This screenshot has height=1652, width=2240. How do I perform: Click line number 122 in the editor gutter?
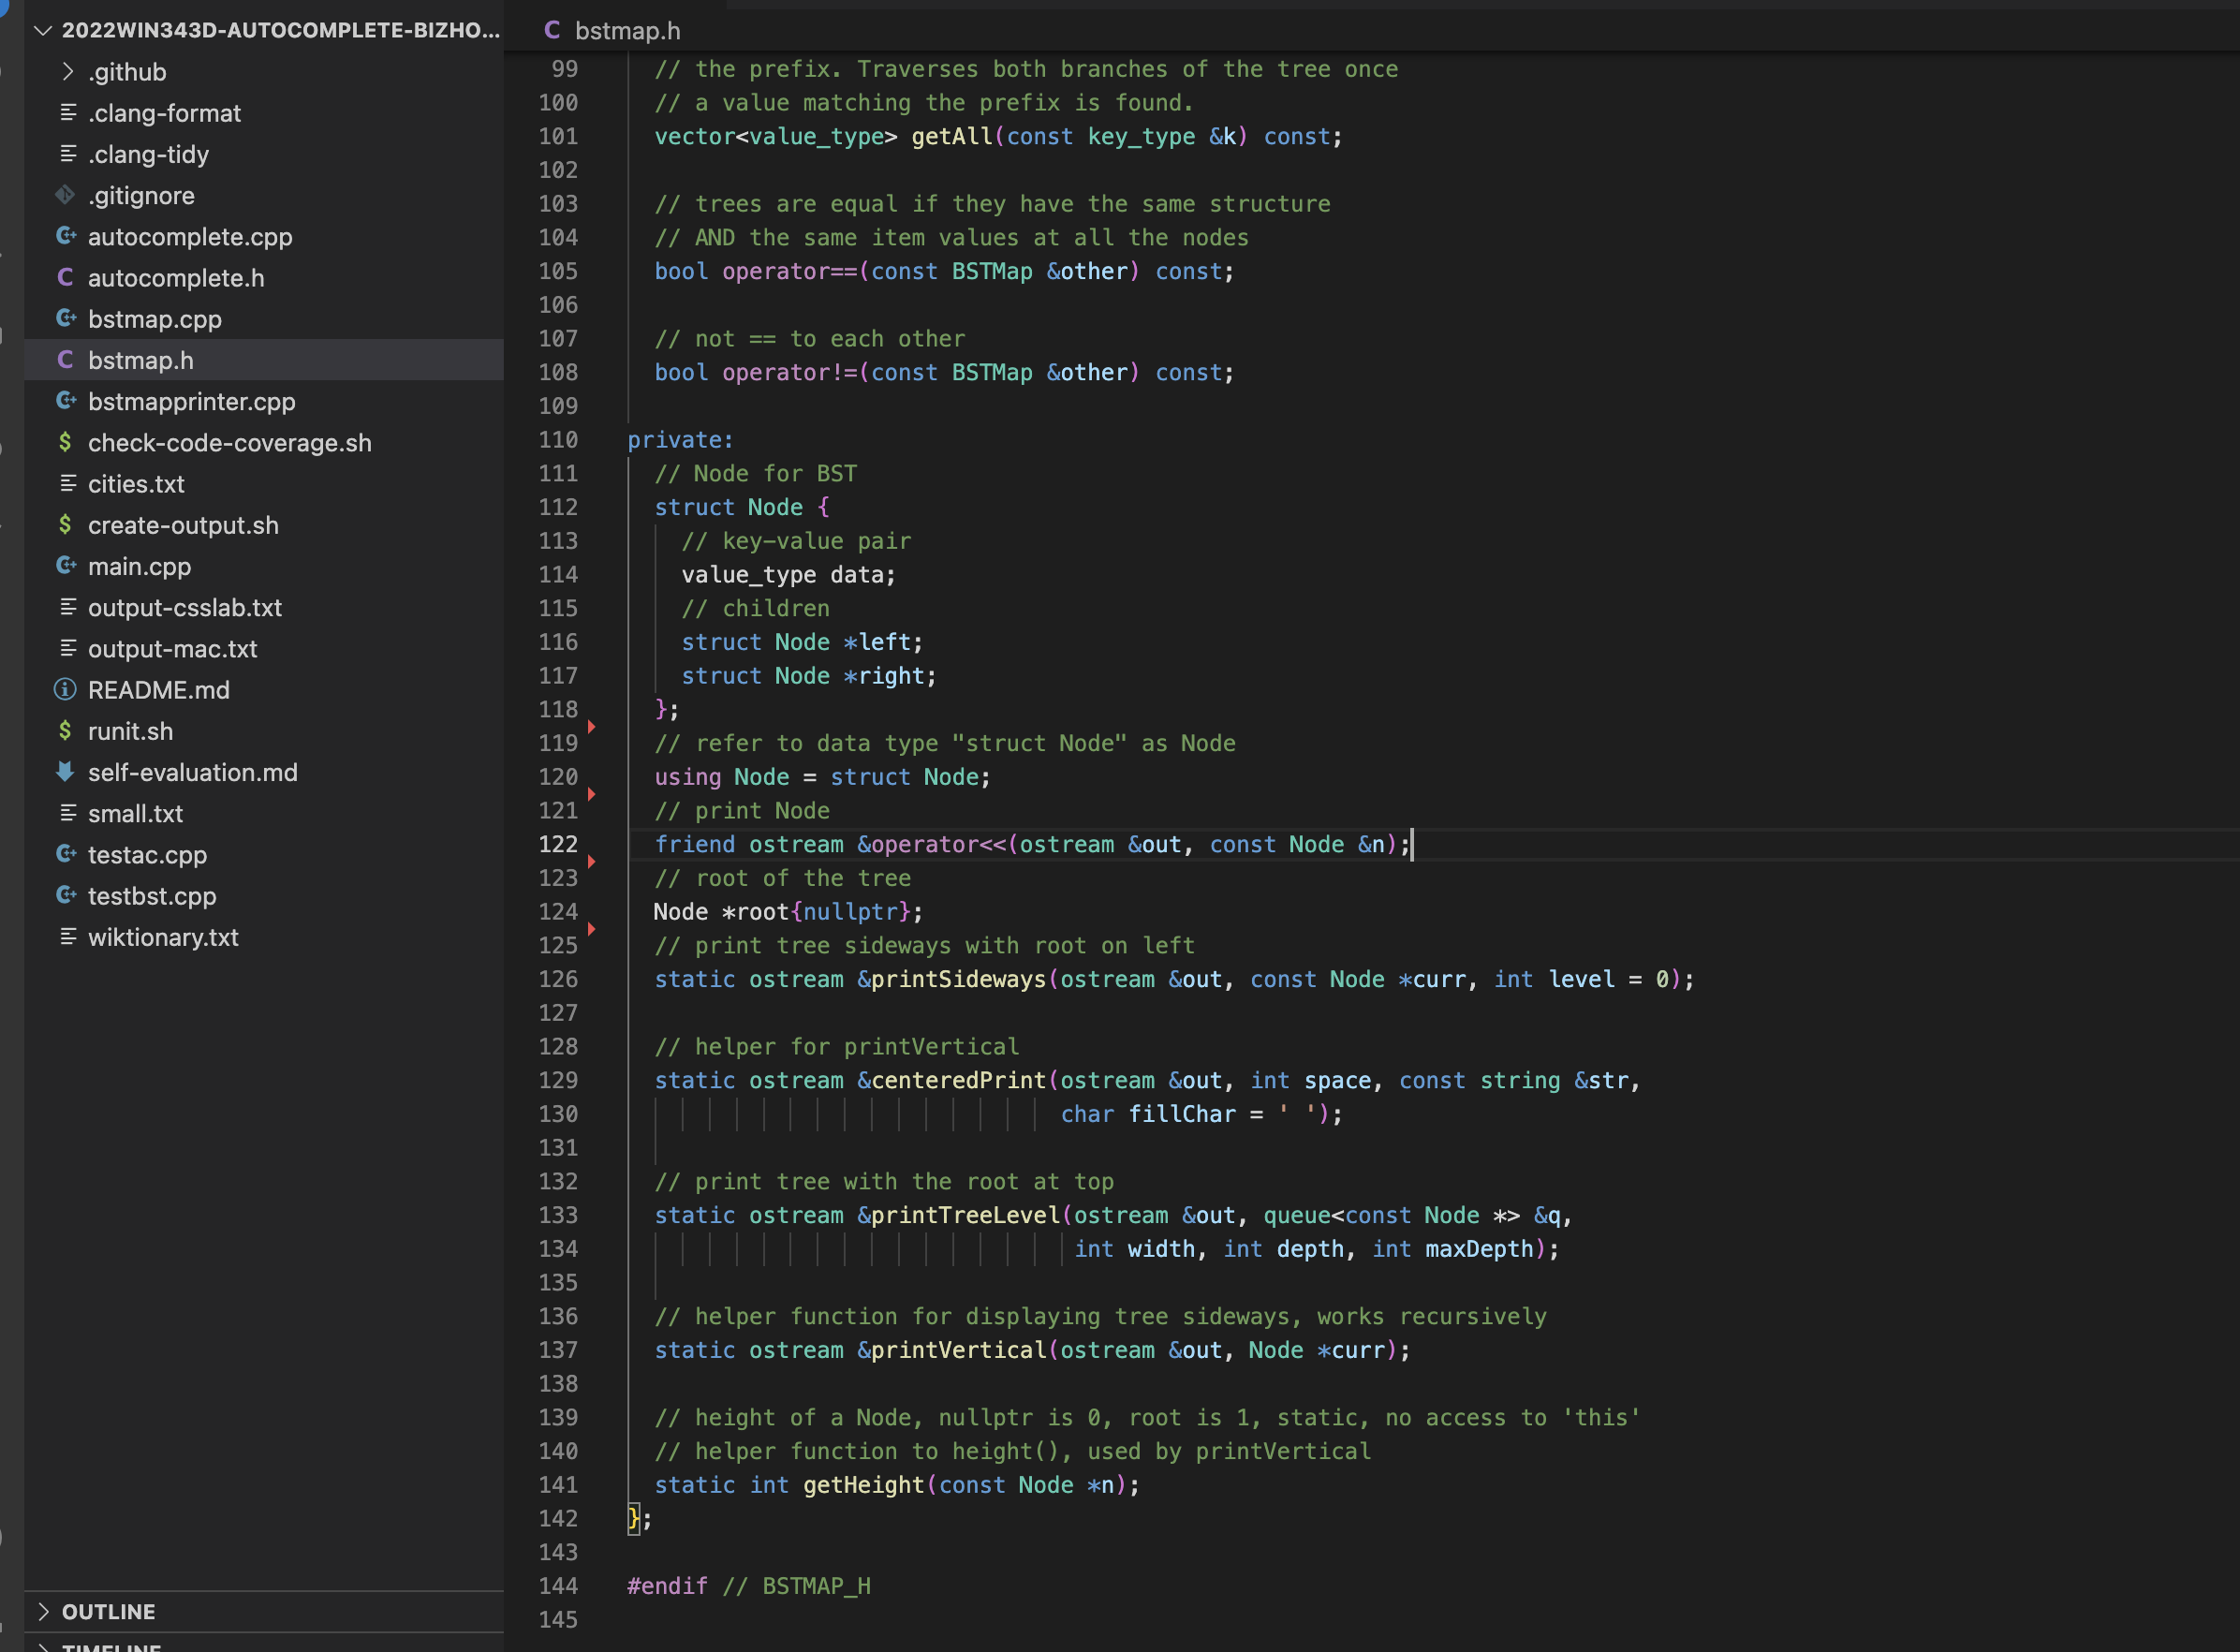pos(558,844)
